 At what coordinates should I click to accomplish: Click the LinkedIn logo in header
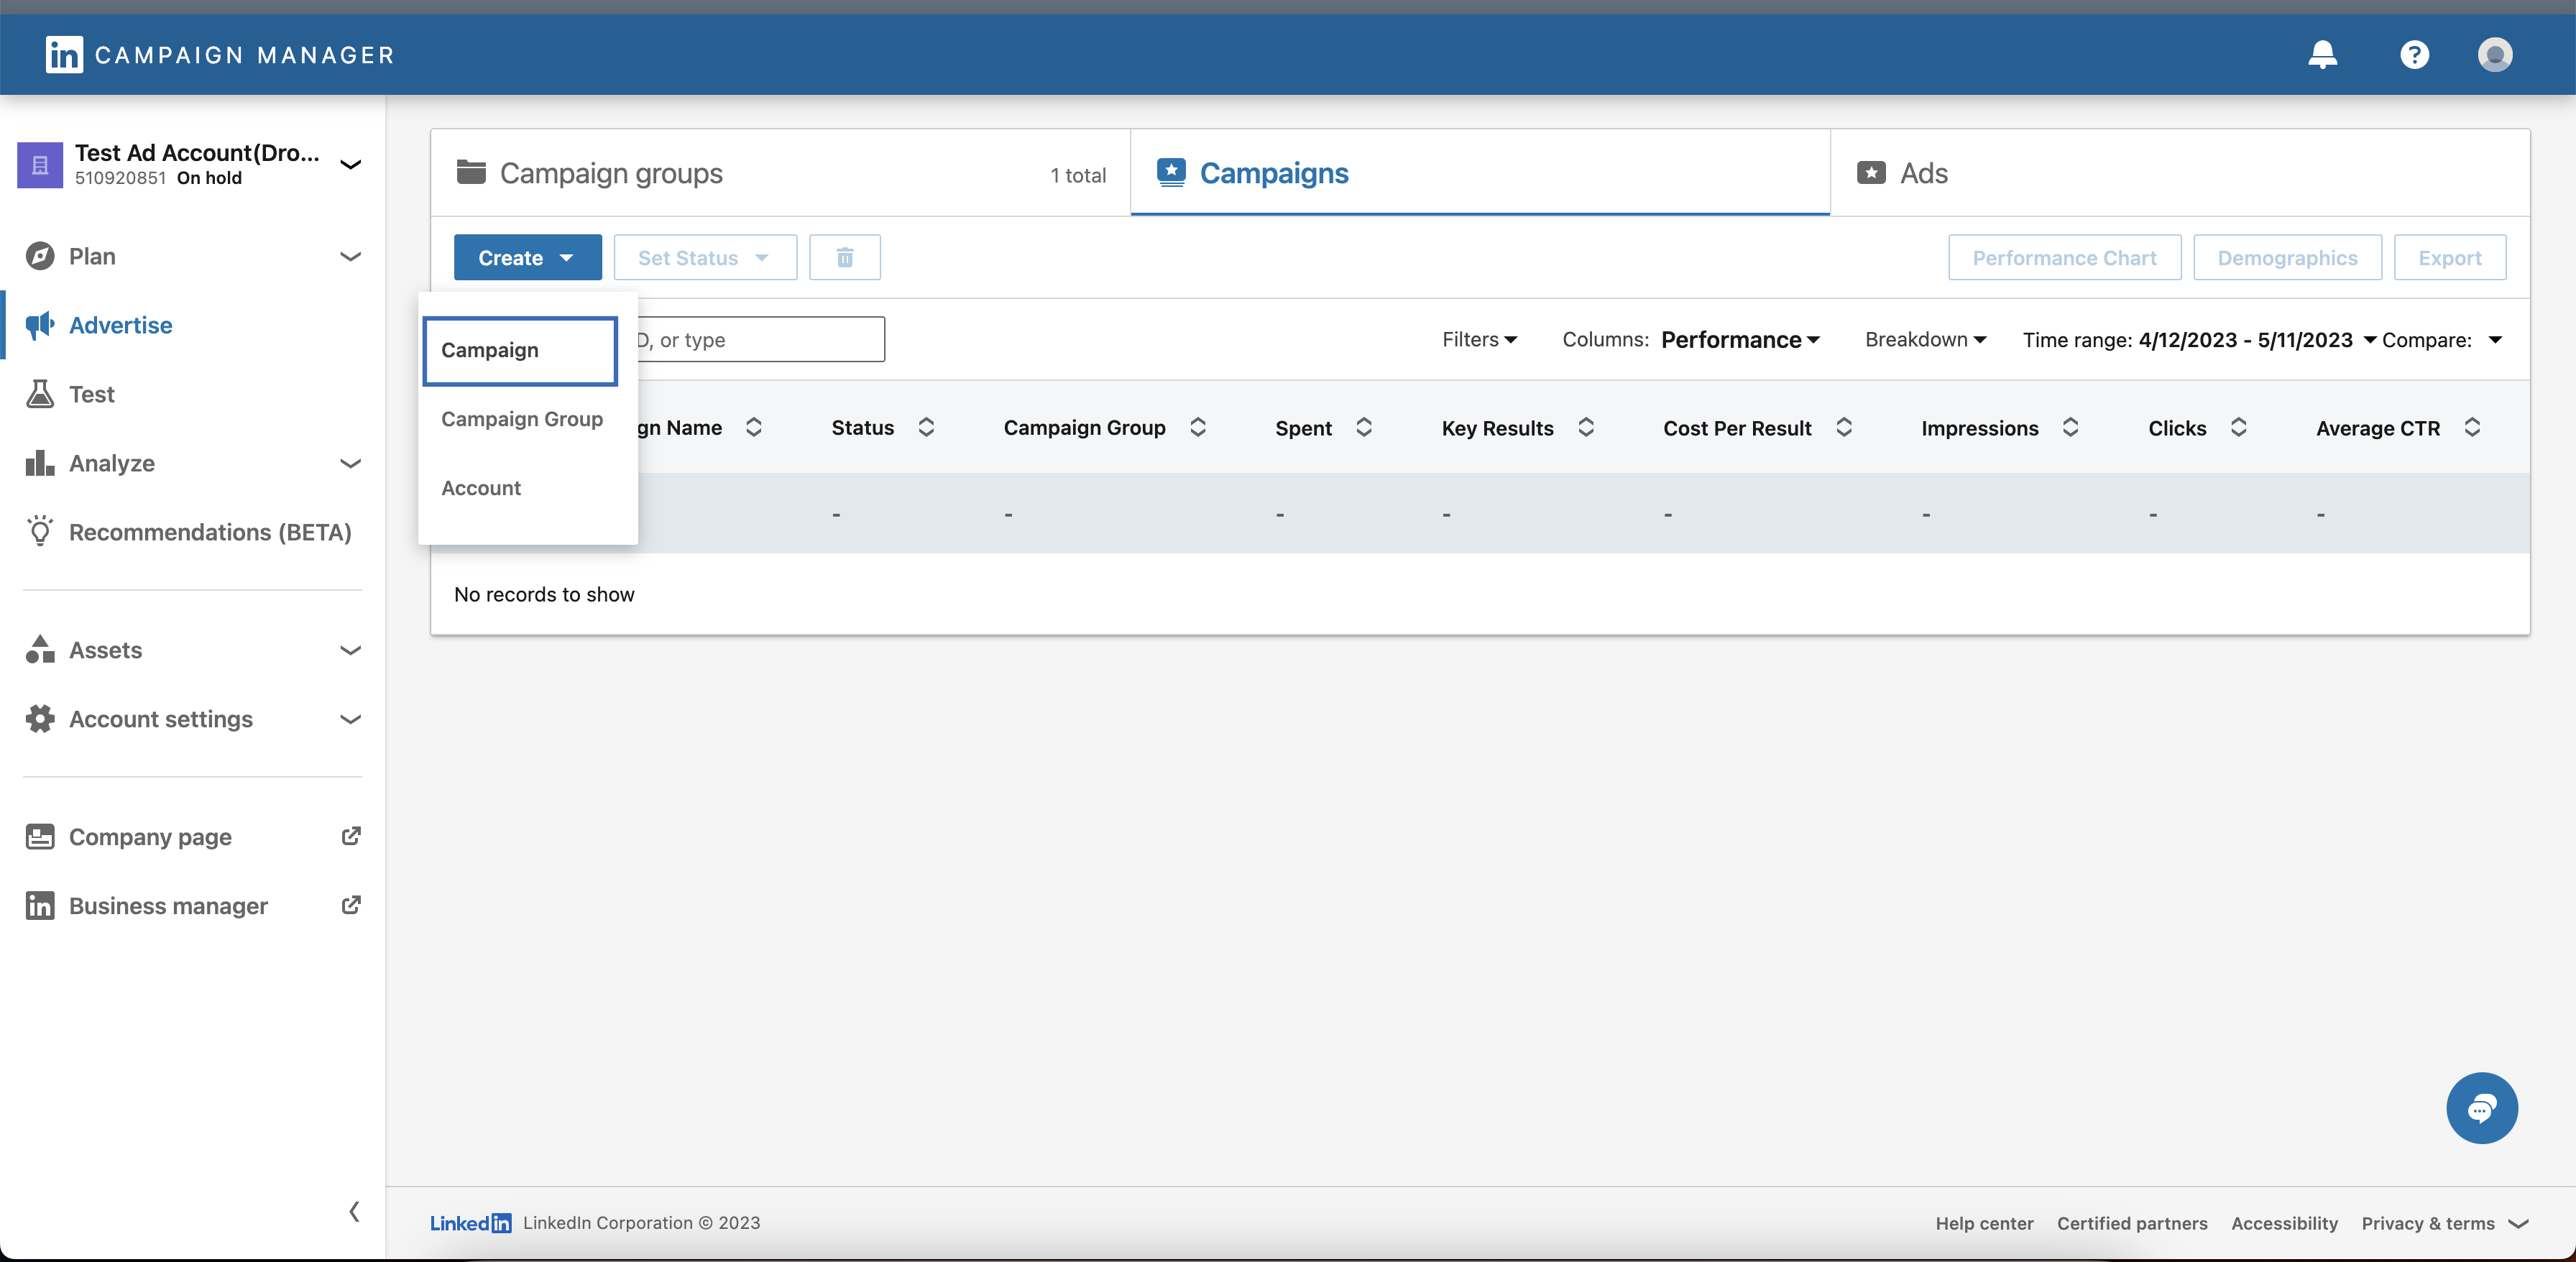64,54
